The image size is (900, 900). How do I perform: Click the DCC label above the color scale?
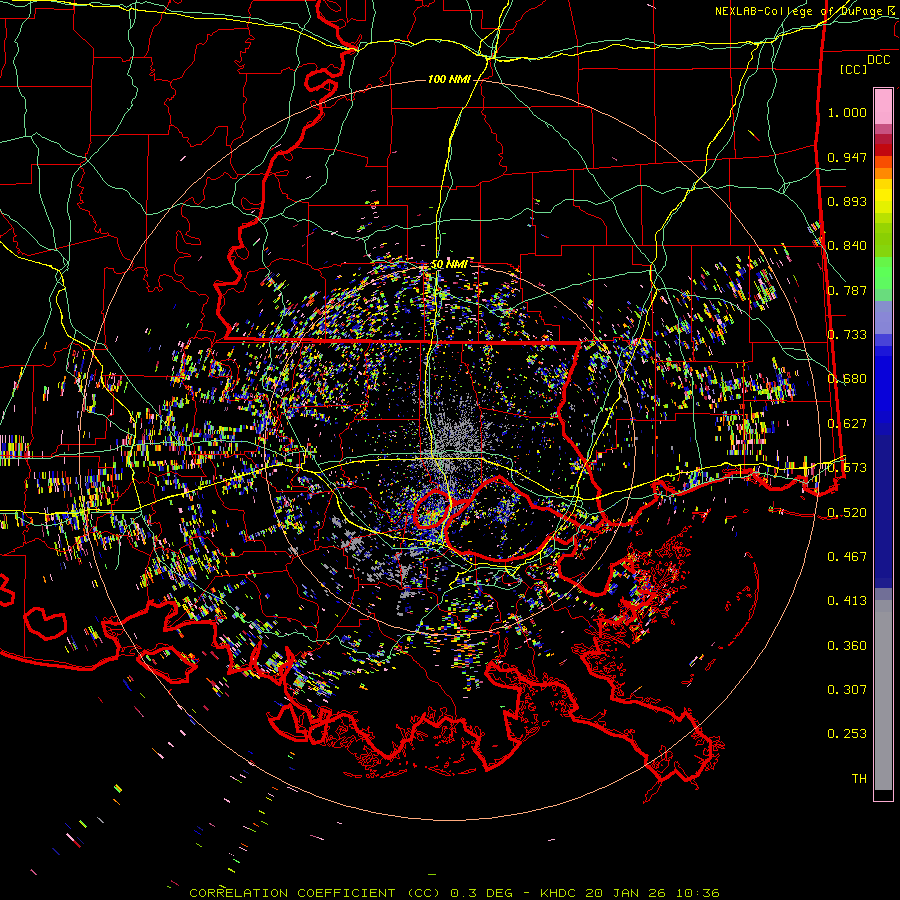[x=878, y=60]
